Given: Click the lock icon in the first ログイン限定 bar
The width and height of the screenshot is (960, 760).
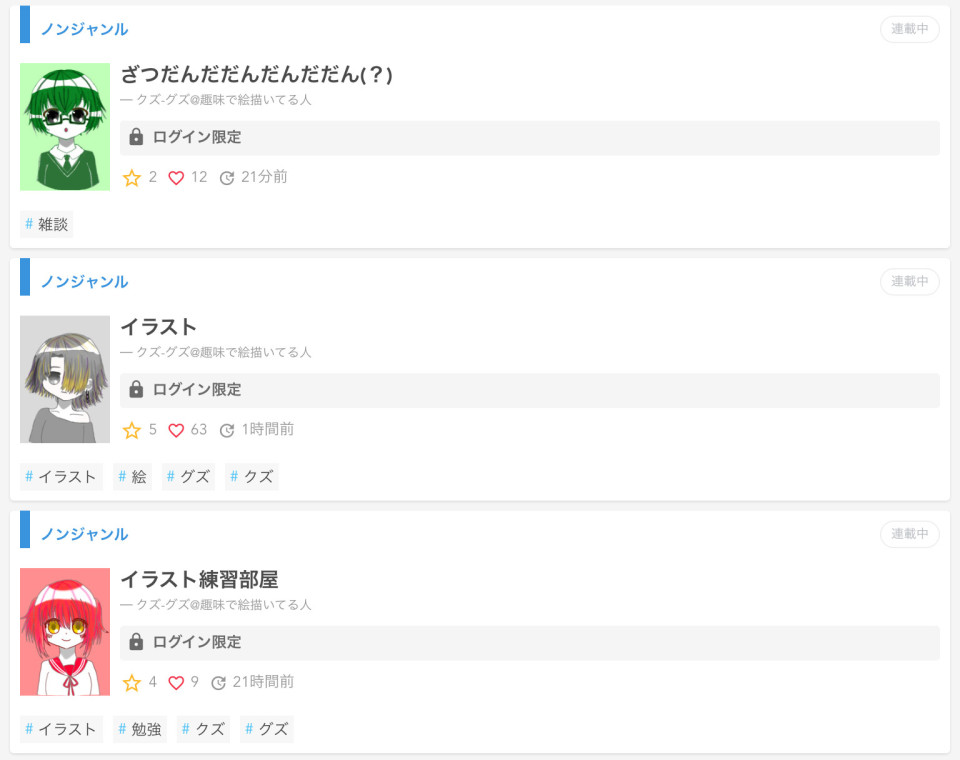Looking at the screenshot, I should click(136, 137).
